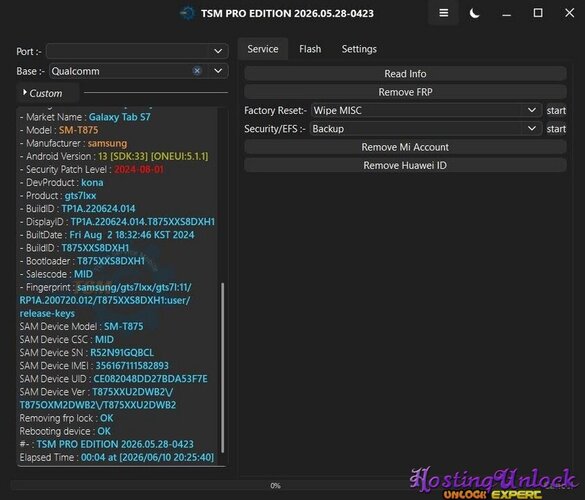Select DisplayID TP1A.220624.014.T875XXS8DXH1 text
585x500 pixels.
tap(143, 222)
